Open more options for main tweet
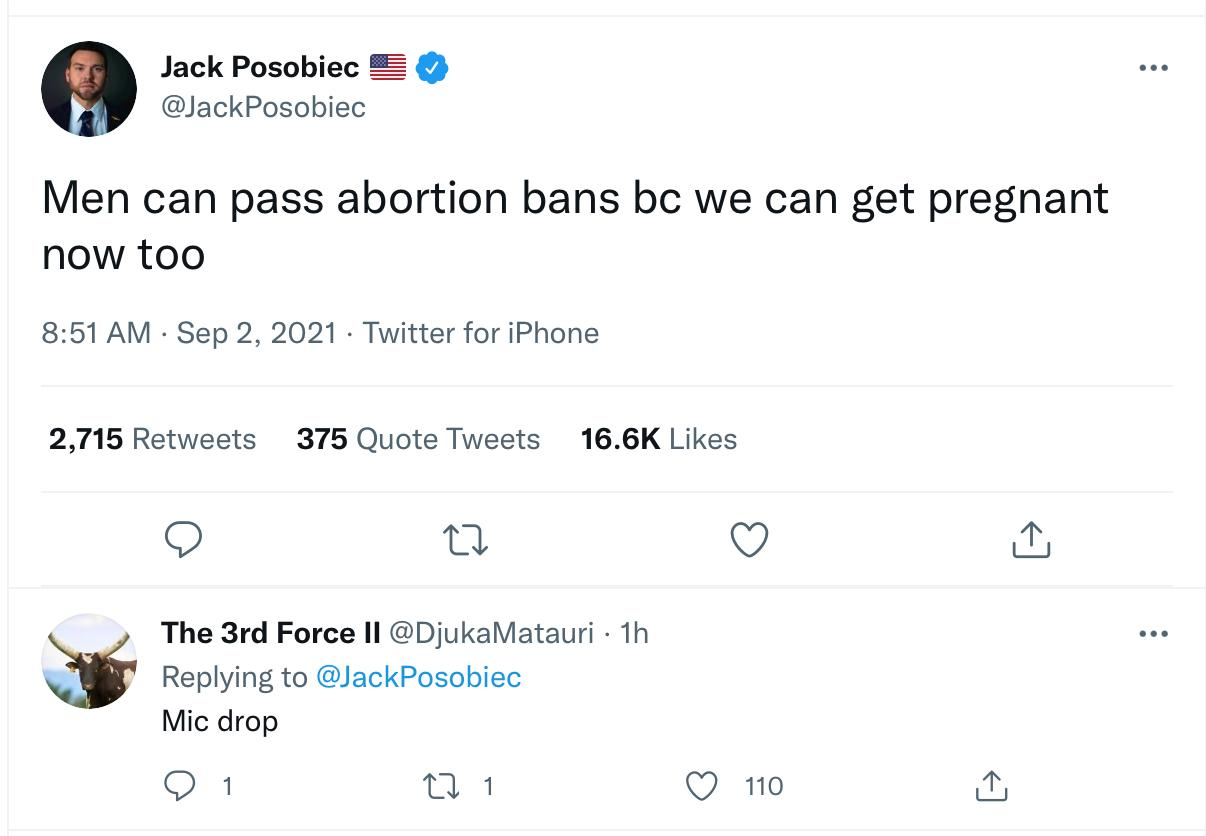 pyautogui.click(x=1153, y=69)
